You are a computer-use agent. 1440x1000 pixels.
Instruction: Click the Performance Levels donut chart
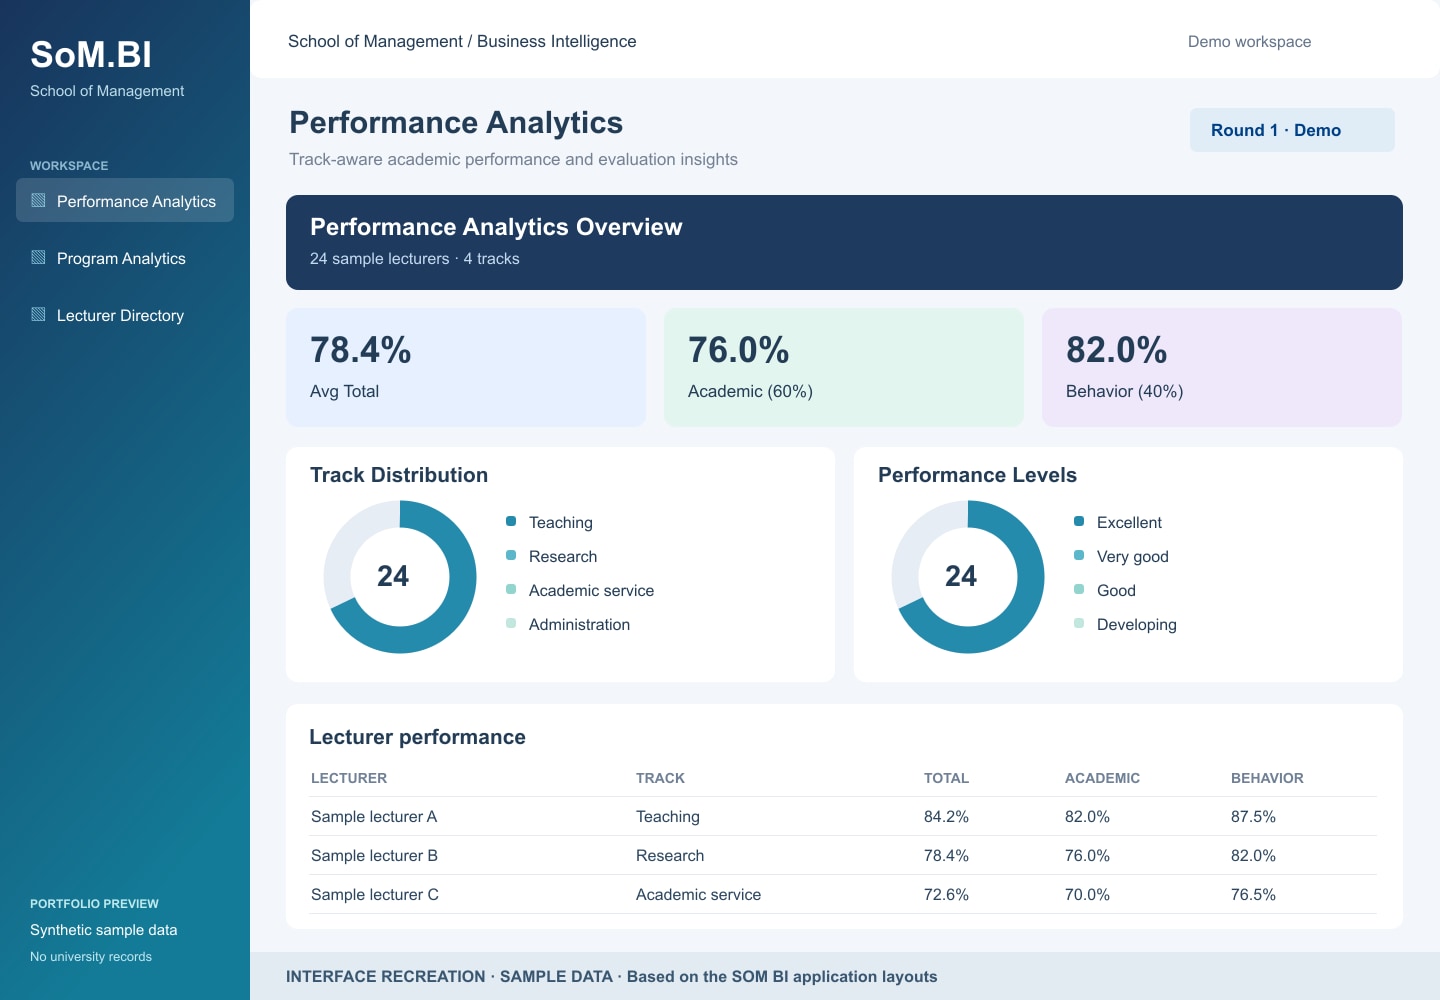pos(968,577)
